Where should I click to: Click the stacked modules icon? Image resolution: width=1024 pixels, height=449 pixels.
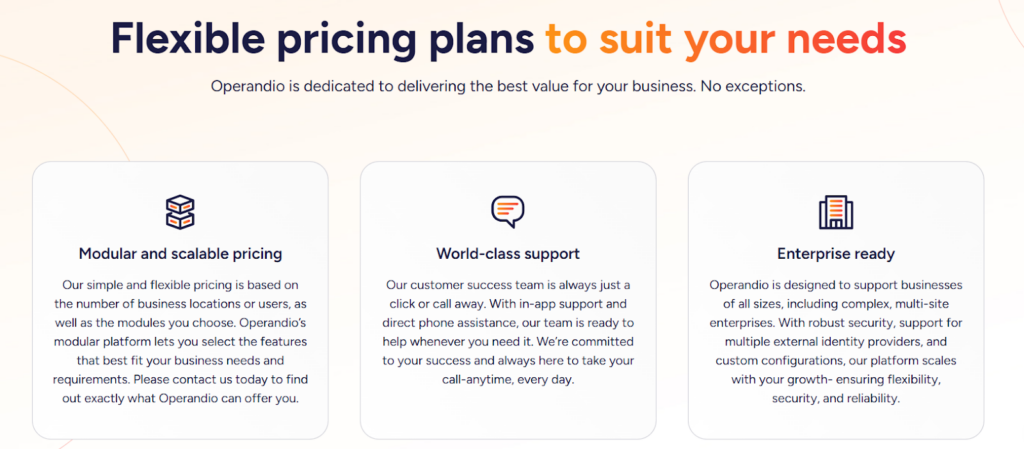tap(180, 211)
